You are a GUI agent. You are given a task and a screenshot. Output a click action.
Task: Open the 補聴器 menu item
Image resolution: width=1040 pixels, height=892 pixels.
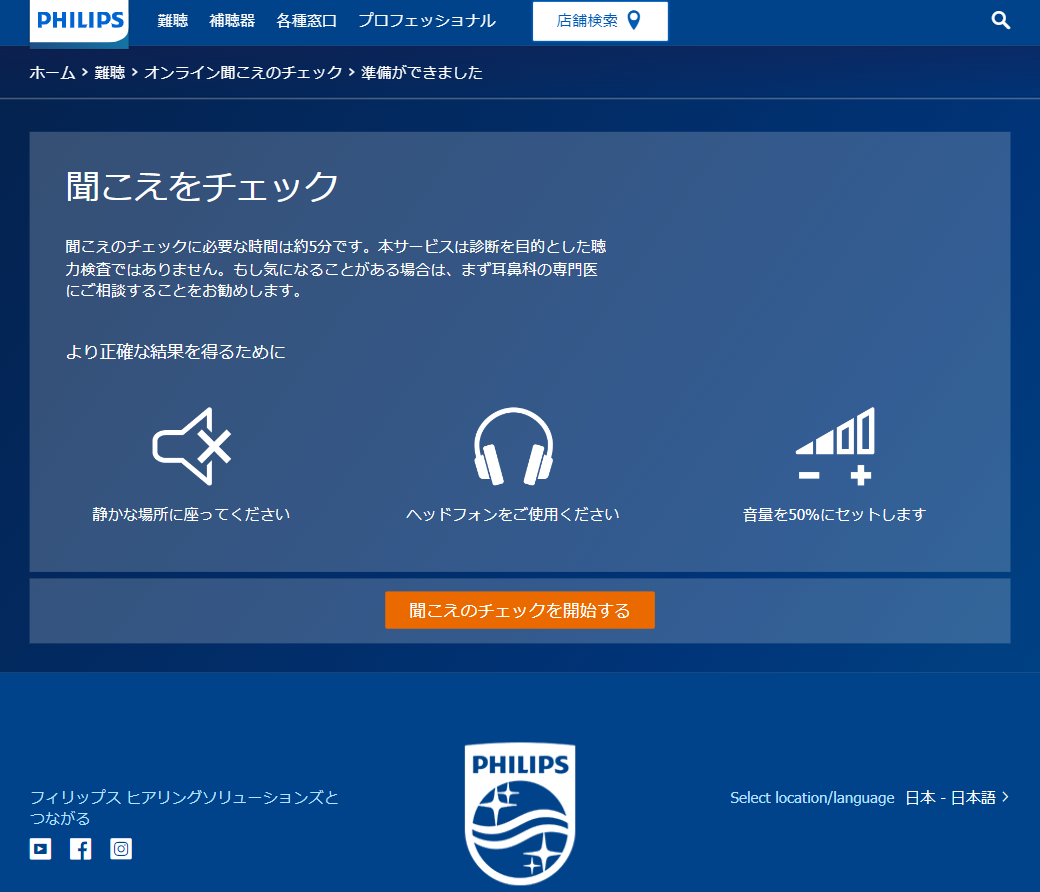(x=232, y=21)
